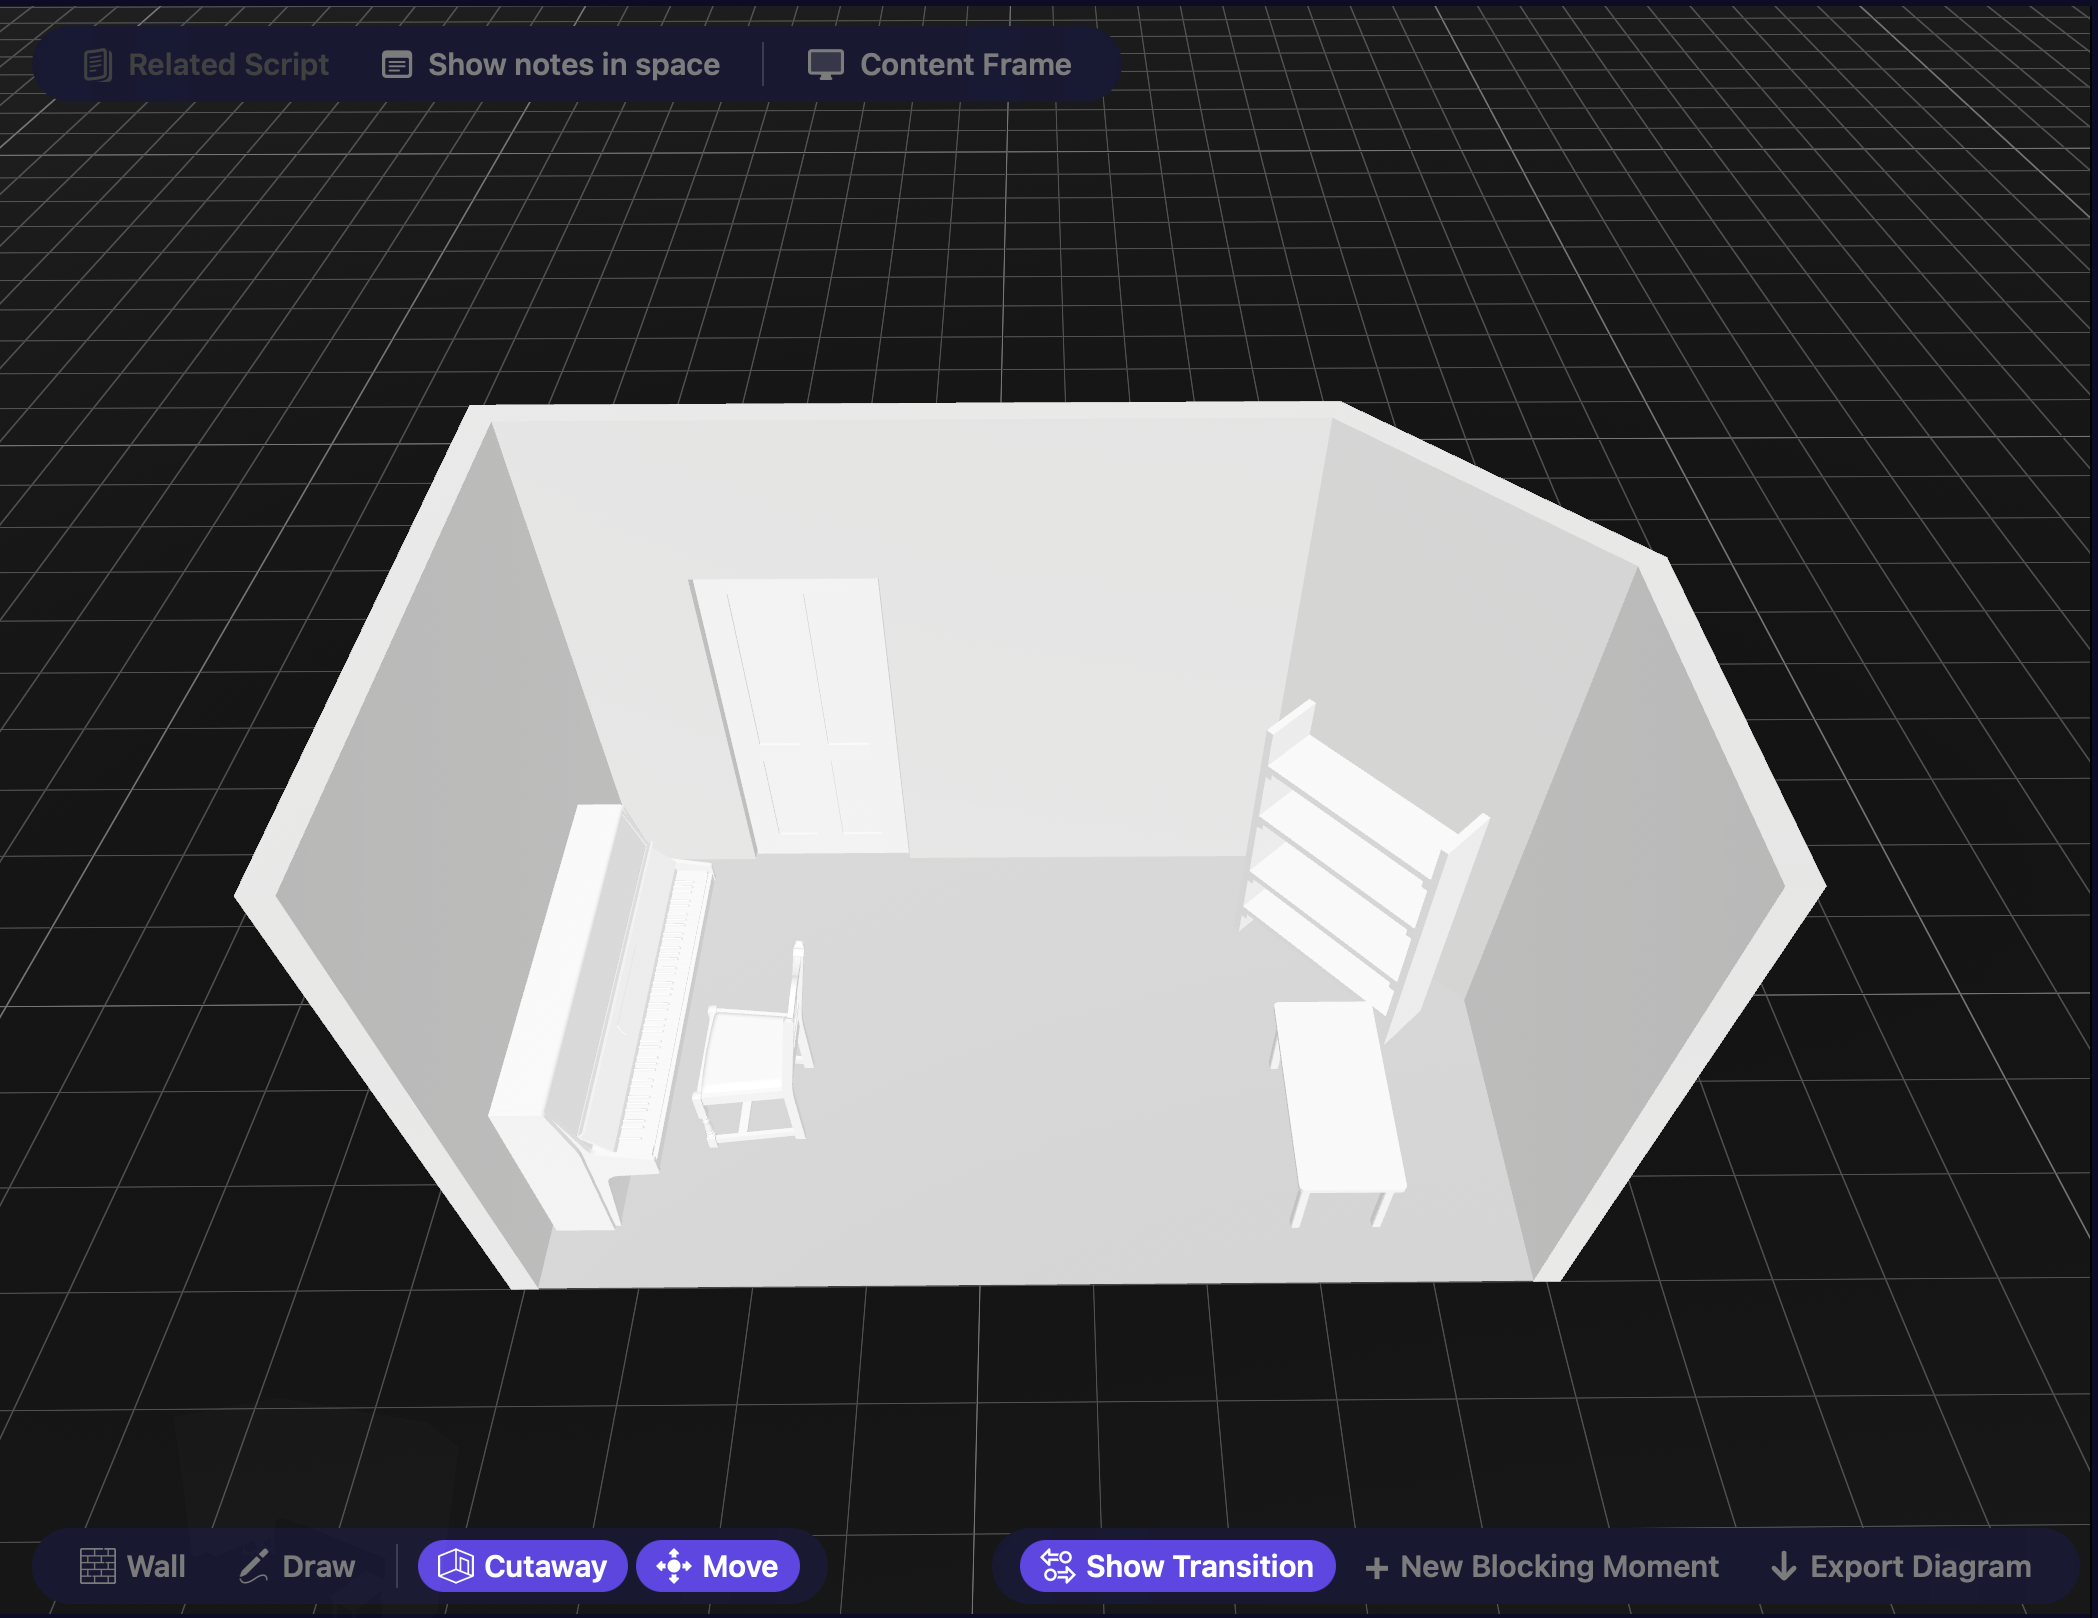Select the door on the back wall

pyautogui.click(x=800, y=715)
